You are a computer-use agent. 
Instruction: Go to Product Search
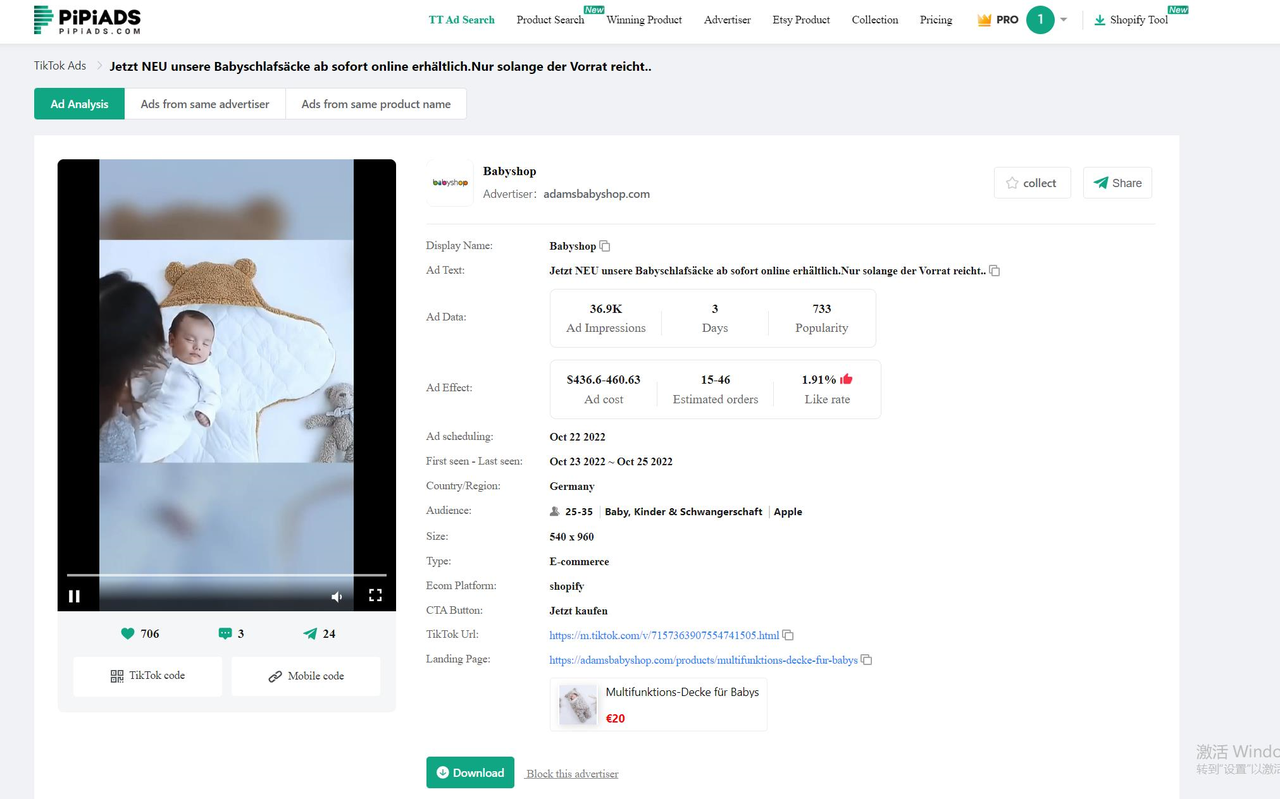[x=550, y=20]
